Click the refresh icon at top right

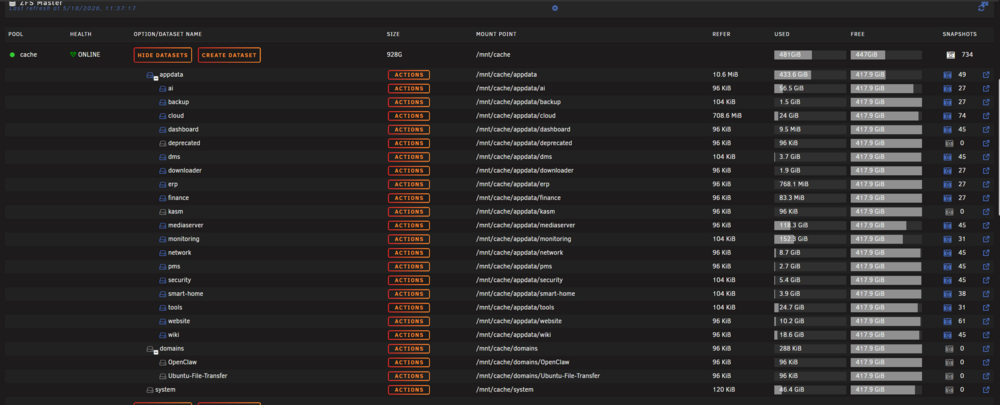(x=982, y=6)
